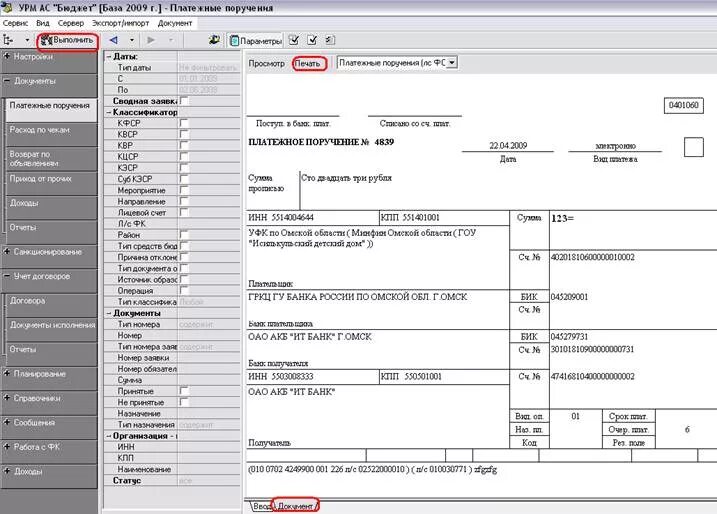Open the Экспорт/импорт menu
Image resolution: width=717 pixels, height=514 pixels.
click(x=120, y=23)
